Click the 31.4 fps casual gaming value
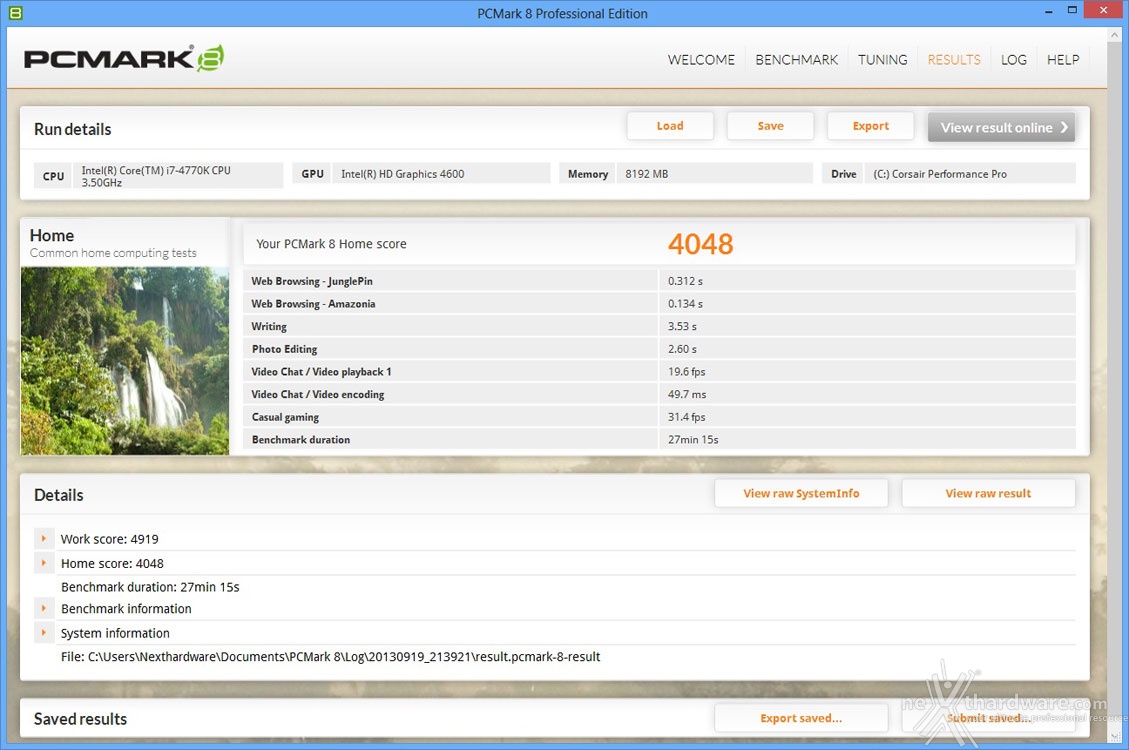The height and width of the screenshot is (750, 1129). (x=686, y=417)
